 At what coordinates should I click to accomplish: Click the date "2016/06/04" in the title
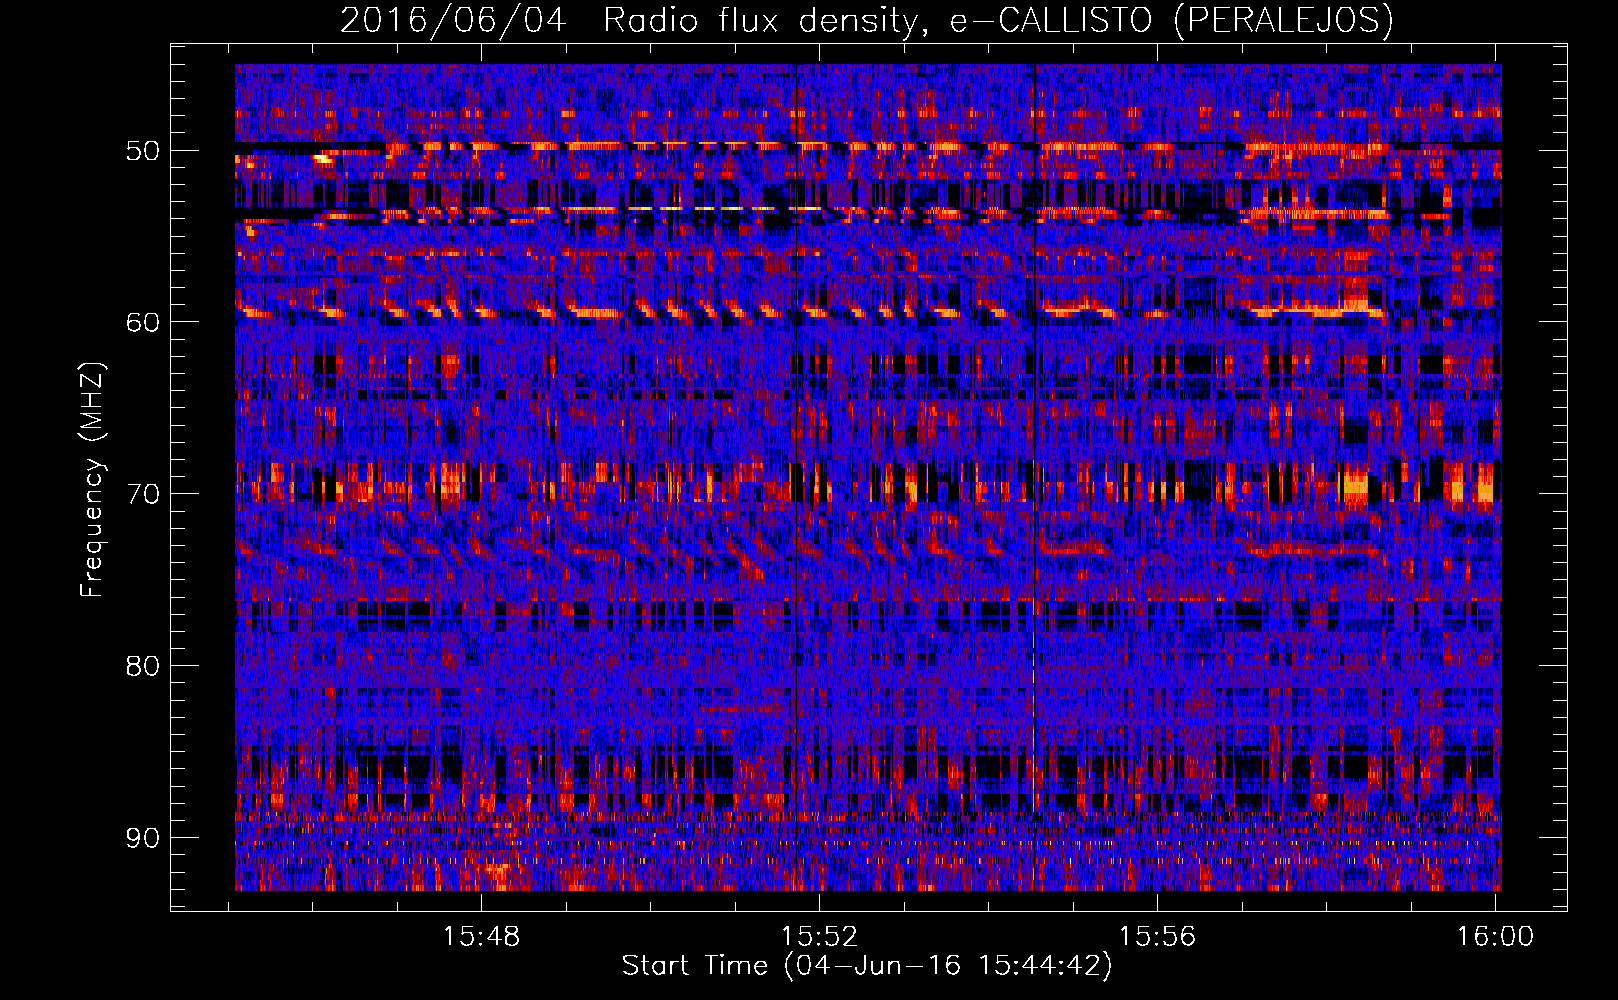click(453, 20)
